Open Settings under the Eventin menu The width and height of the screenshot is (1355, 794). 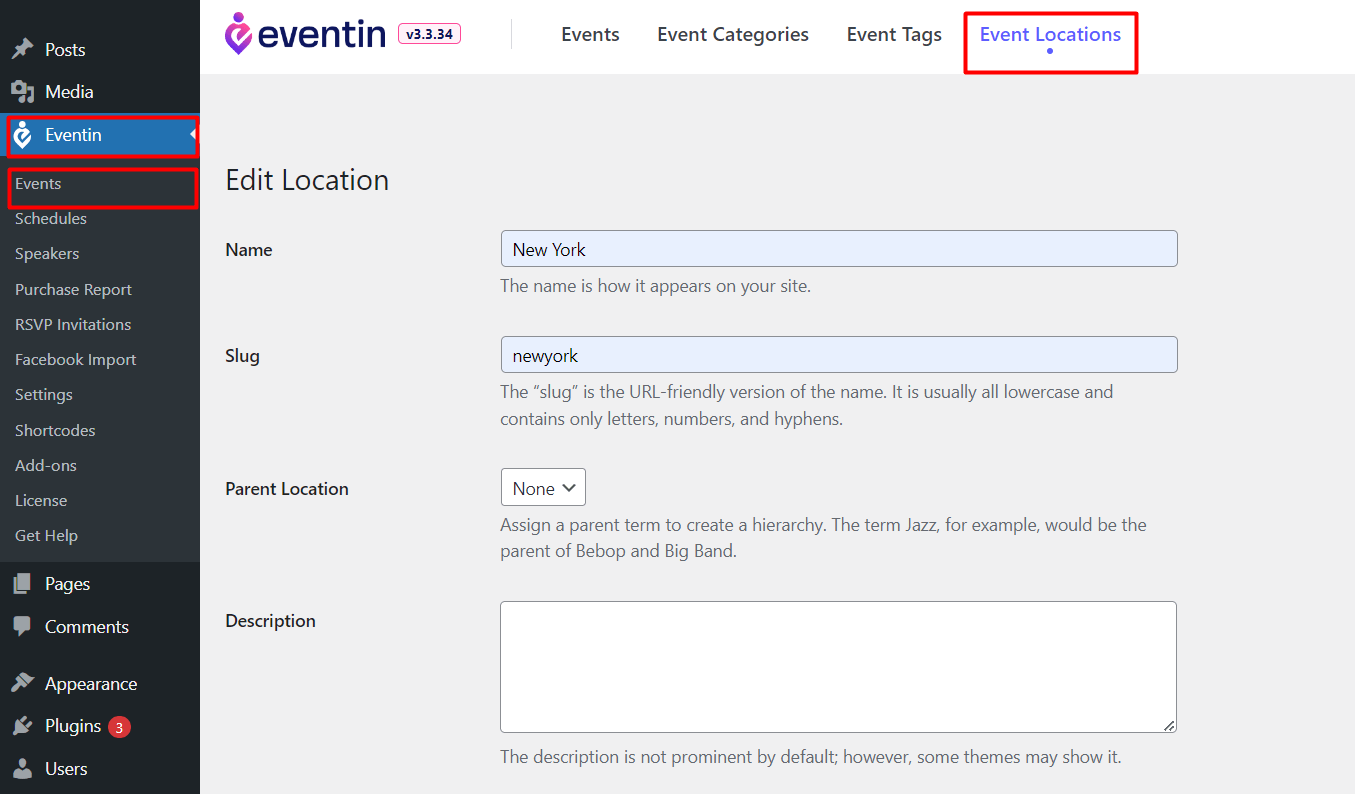pyautogui.click(x=43, y=394)
